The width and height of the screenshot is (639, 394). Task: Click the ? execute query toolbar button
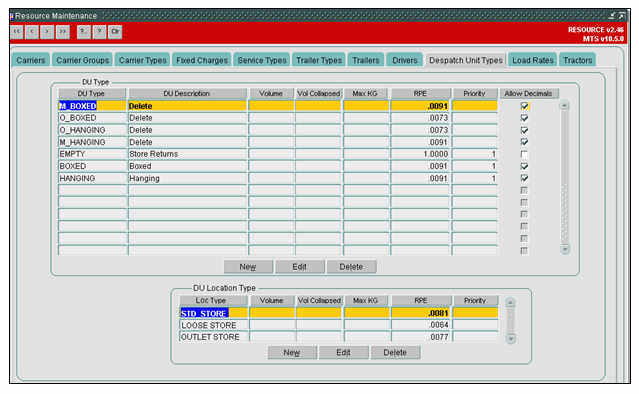click(99, 32)
